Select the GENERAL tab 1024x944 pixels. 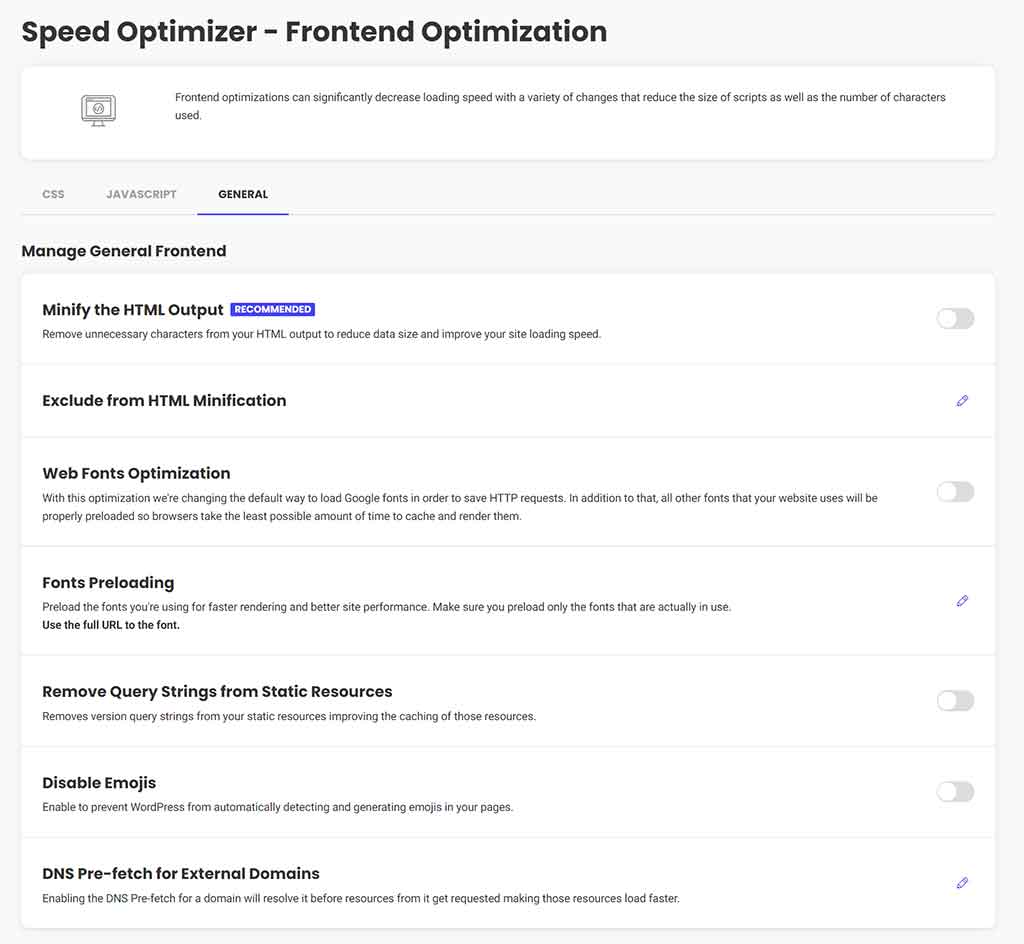(242, 194)
